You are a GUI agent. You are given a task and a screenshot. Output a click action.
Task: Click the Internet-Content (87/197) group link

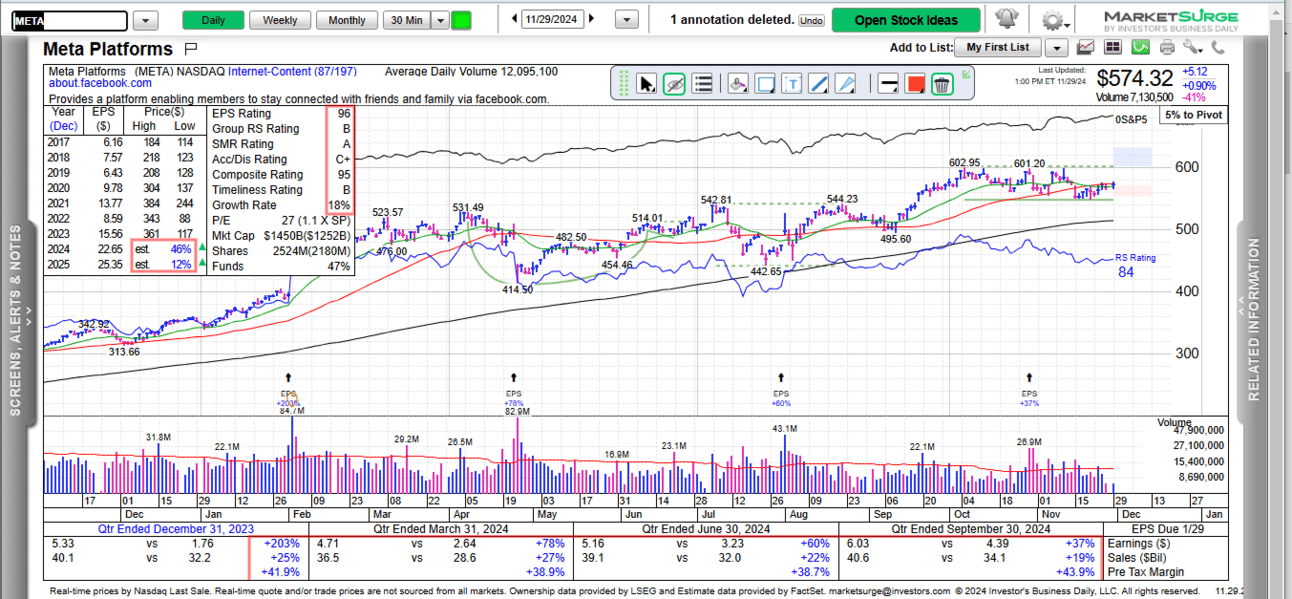click(x=292, y=72)
